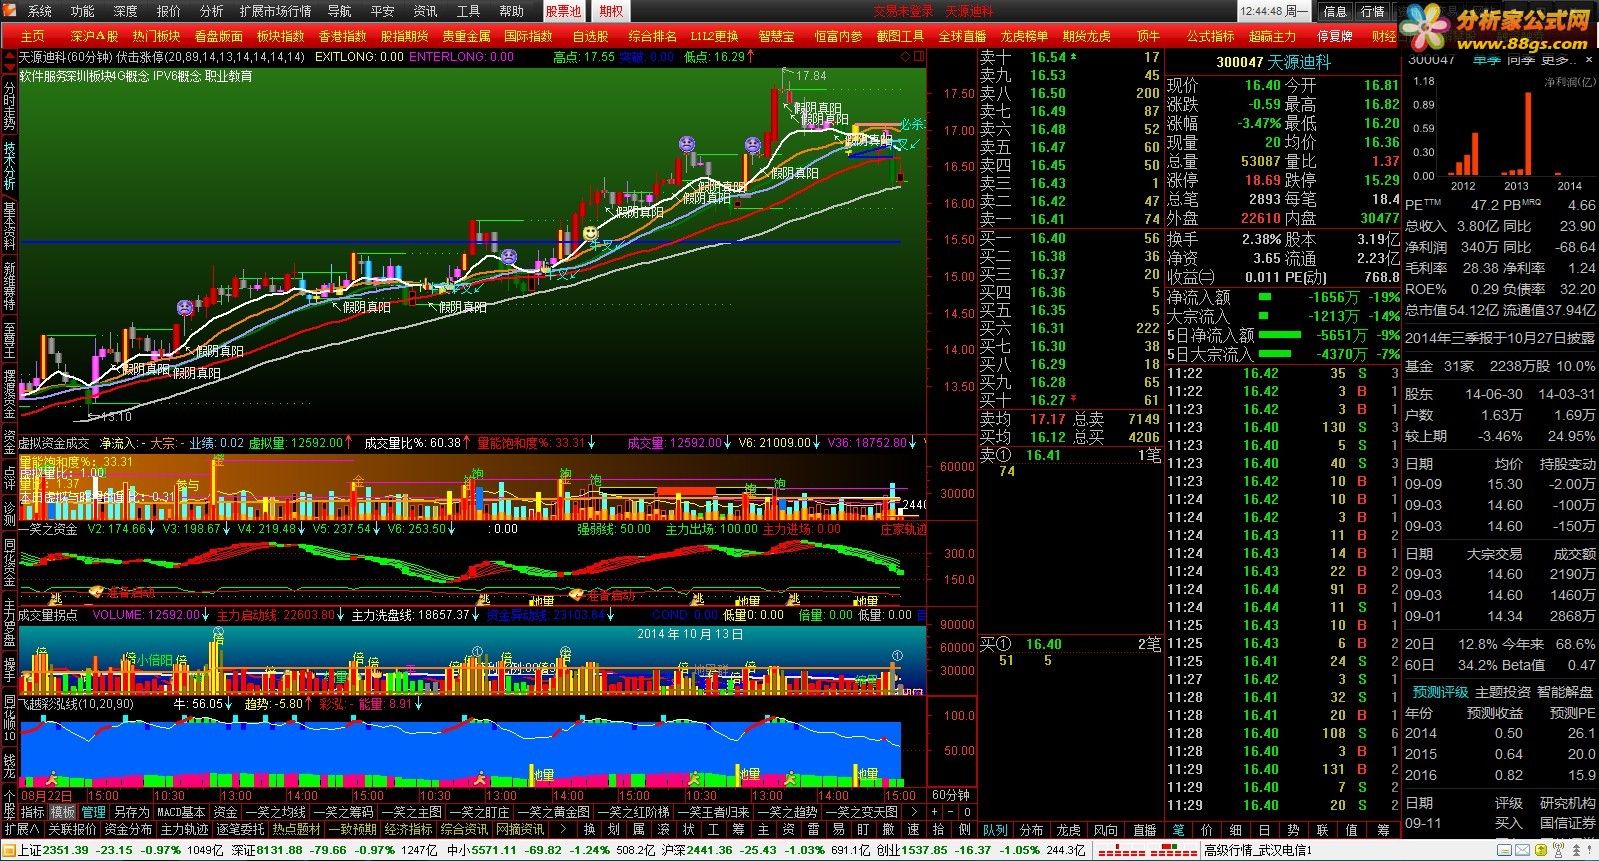The image size is (1599, 861).
Task: Open 截图工具 from the red toolbar
Action: point(900,36)
